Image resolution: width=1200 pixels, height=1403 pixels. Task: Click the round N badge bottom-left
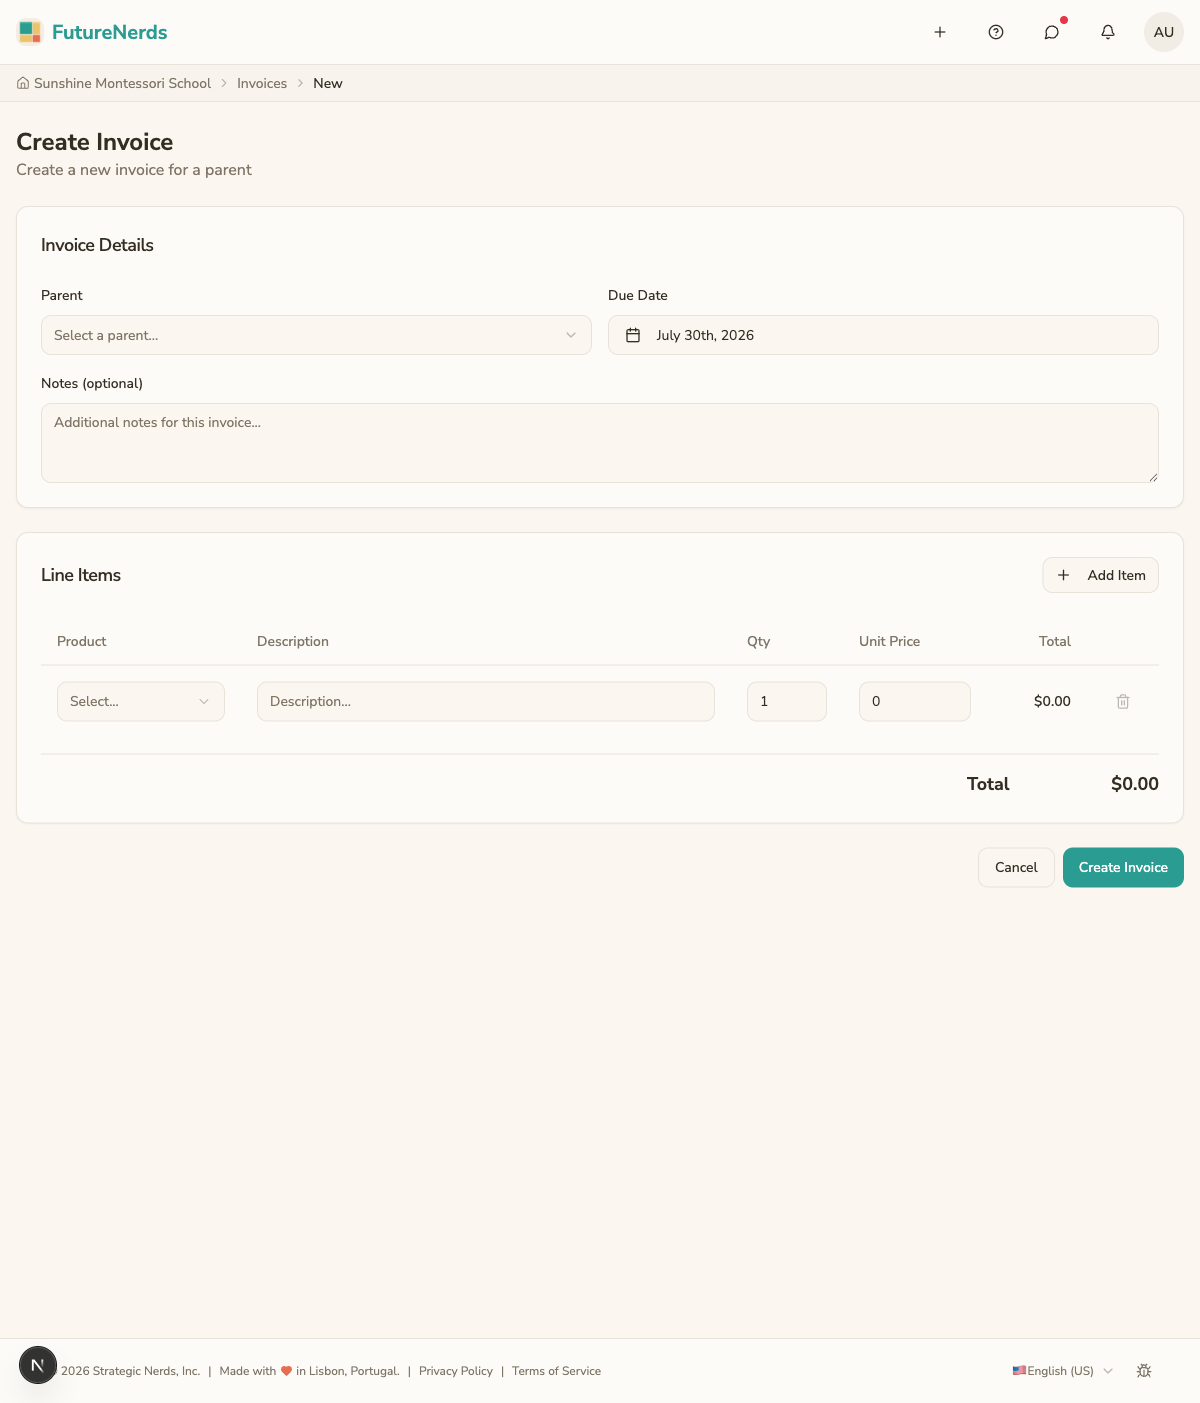pyautogui.click(x=38, y=1365)
